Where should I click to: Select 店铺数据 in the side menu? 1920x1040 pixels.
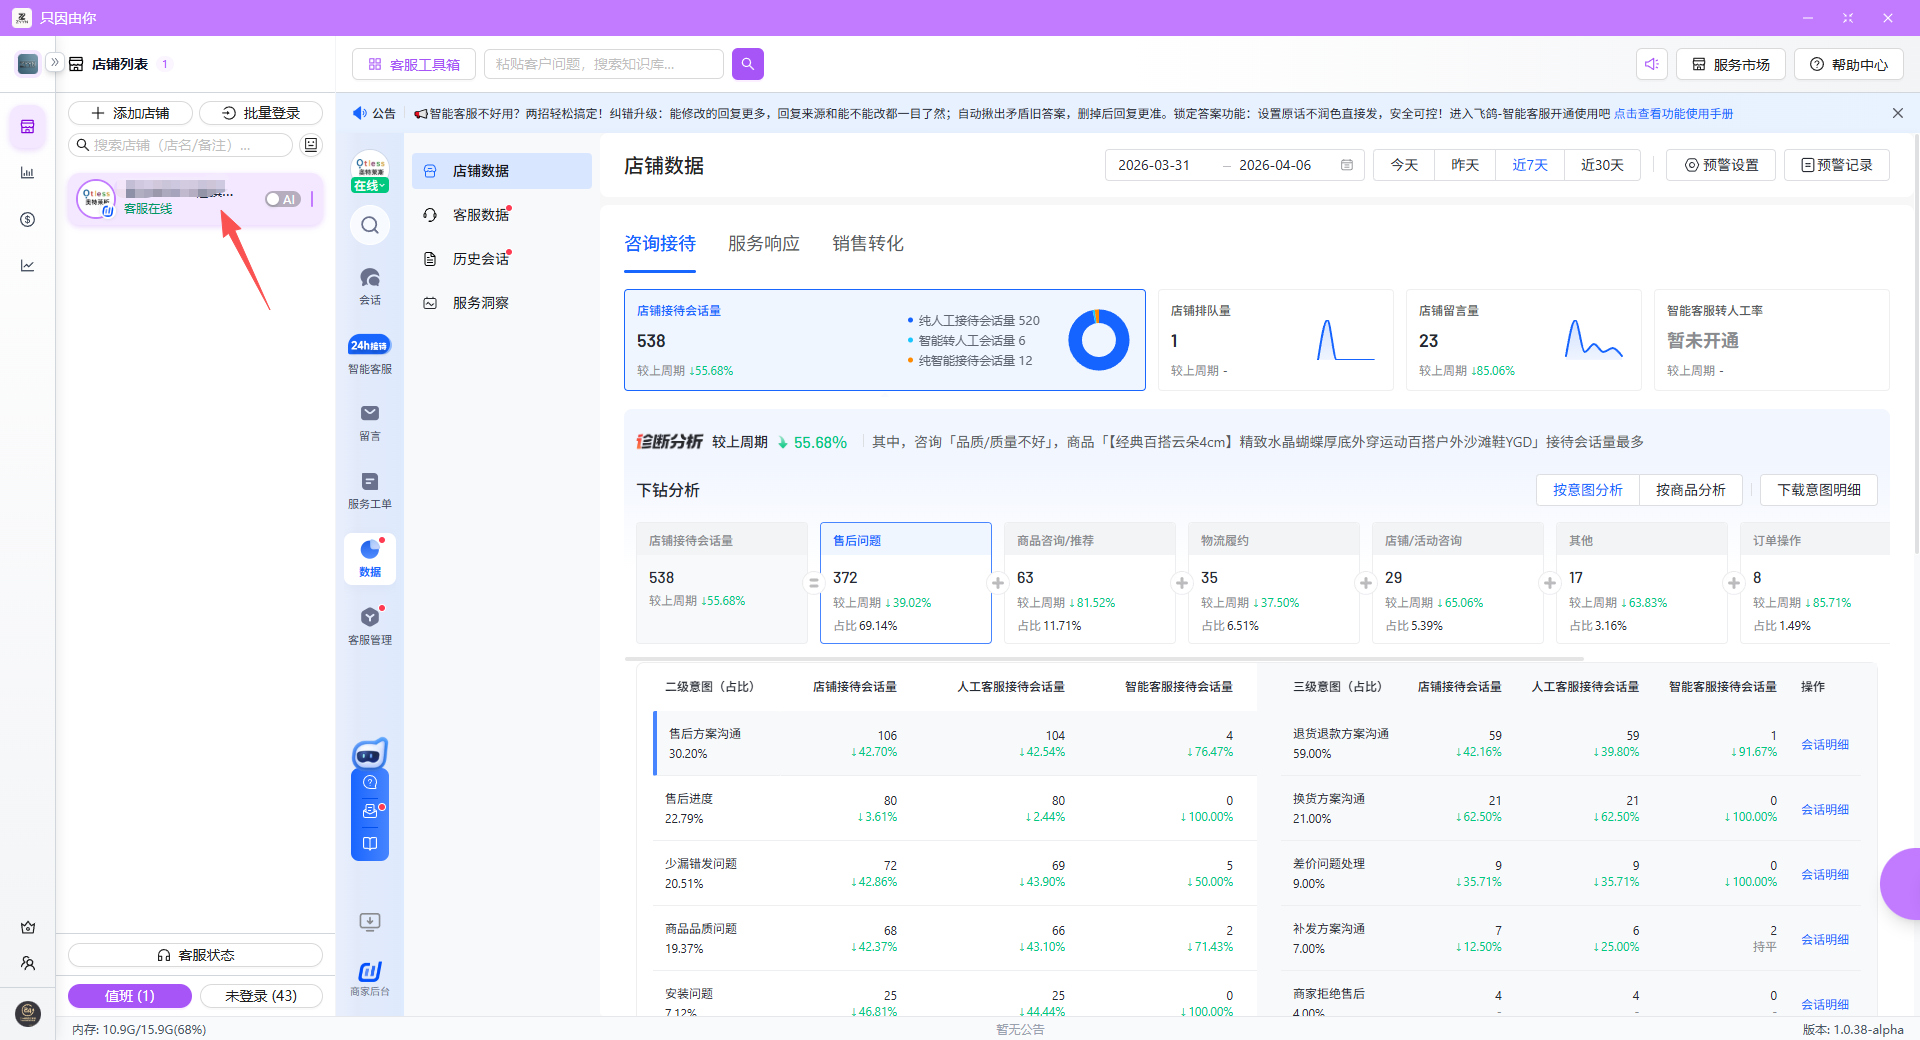[502, 171]
